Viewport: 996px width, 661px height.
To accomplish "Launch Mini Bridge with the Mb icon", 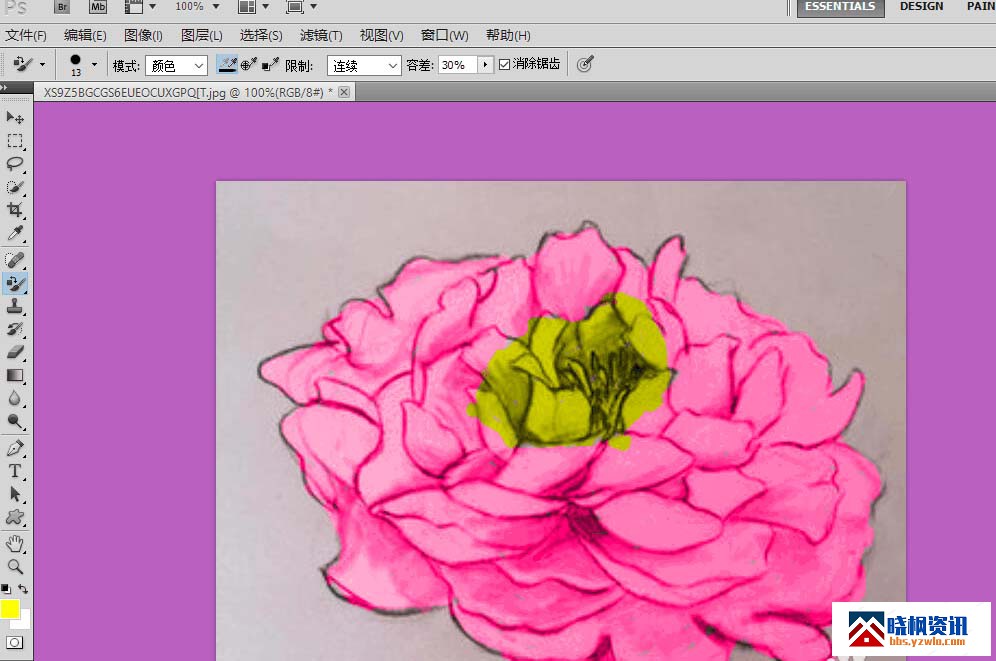I will pyautogui.click(x=98, y=7).
